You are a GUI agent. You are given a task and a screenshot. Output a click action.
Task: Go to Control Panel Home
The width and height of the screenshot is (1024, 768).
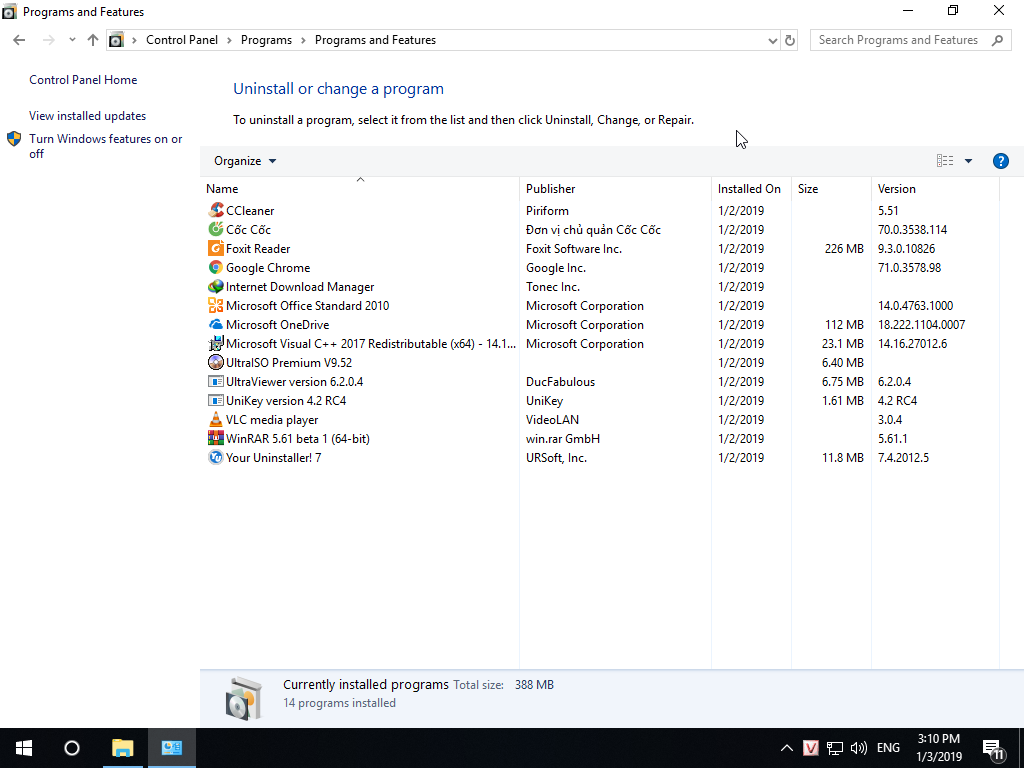point(83,80)
